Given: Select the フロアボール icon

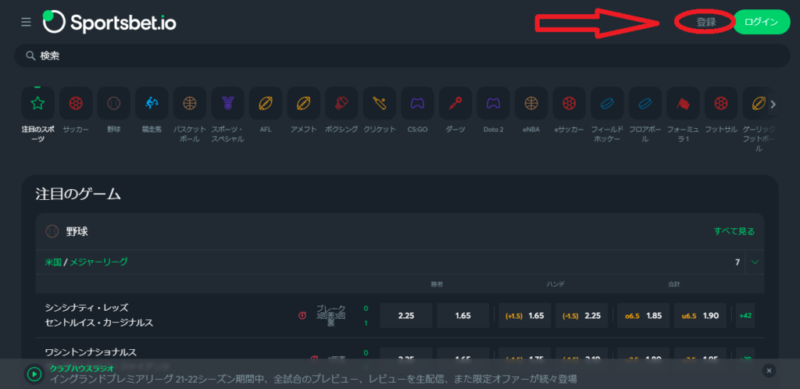Looking at the screenshot, I should click(645, 103).
